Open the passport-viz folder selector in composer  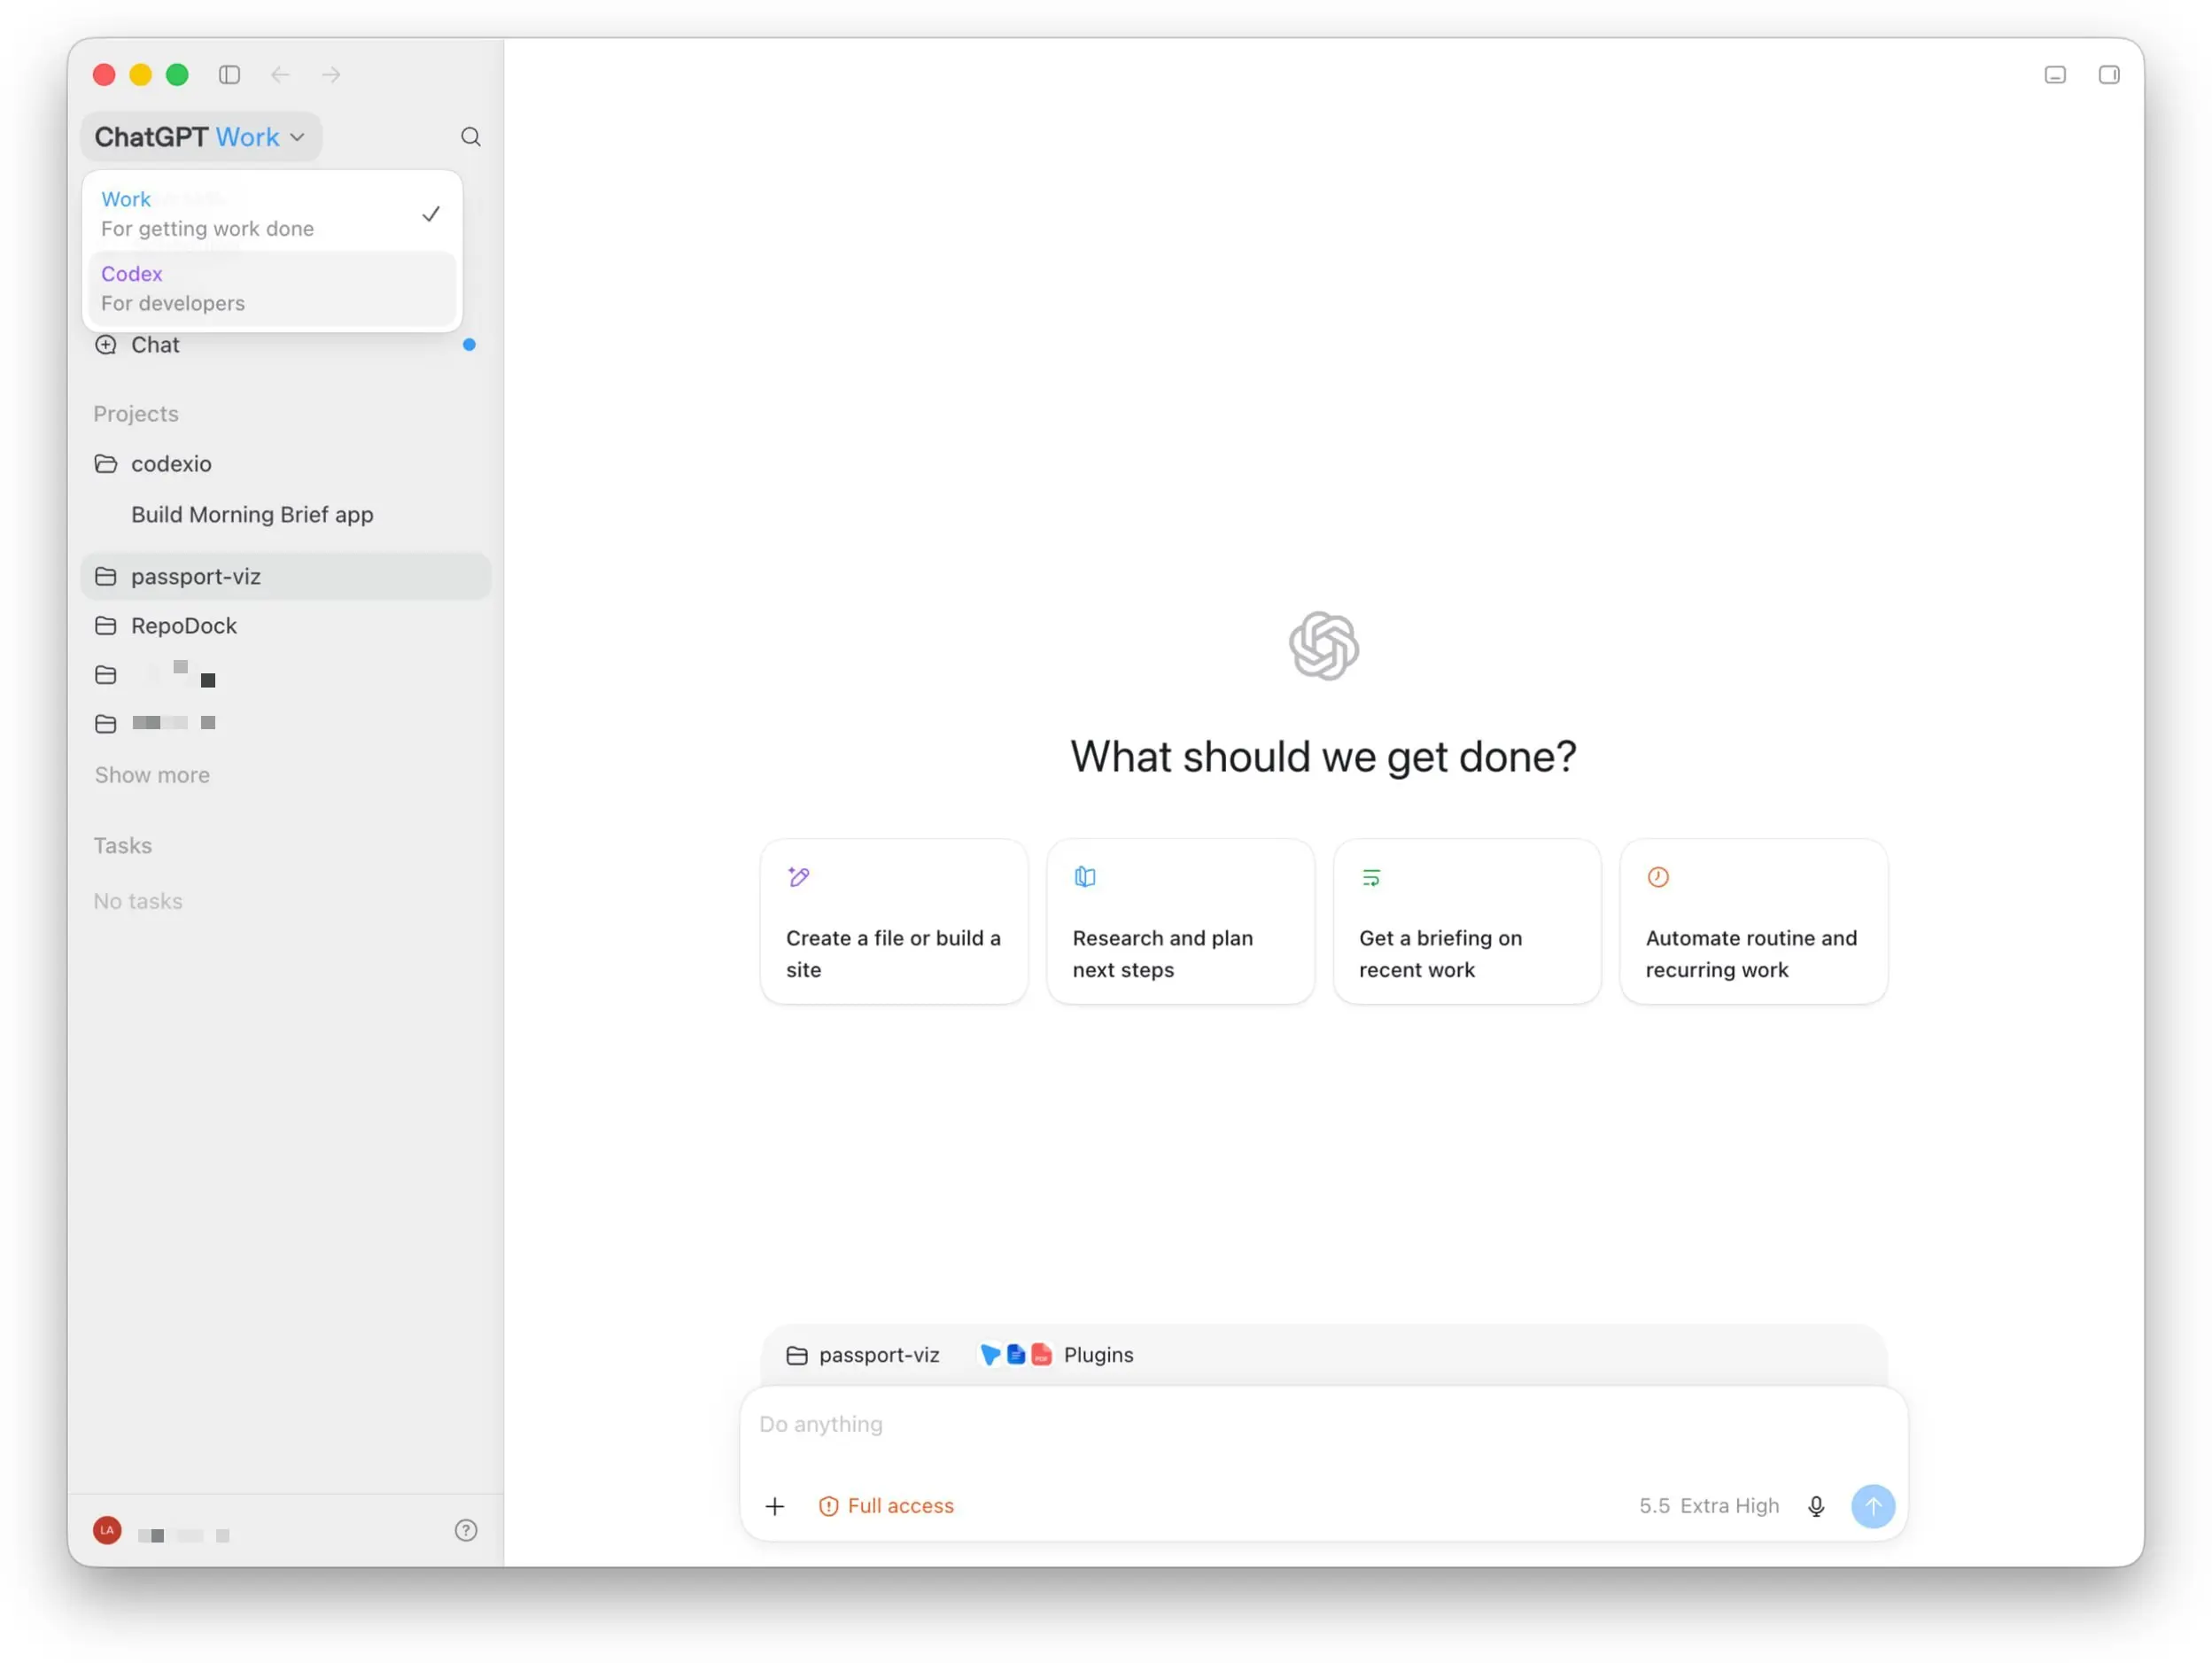[x=862, y=1355]
